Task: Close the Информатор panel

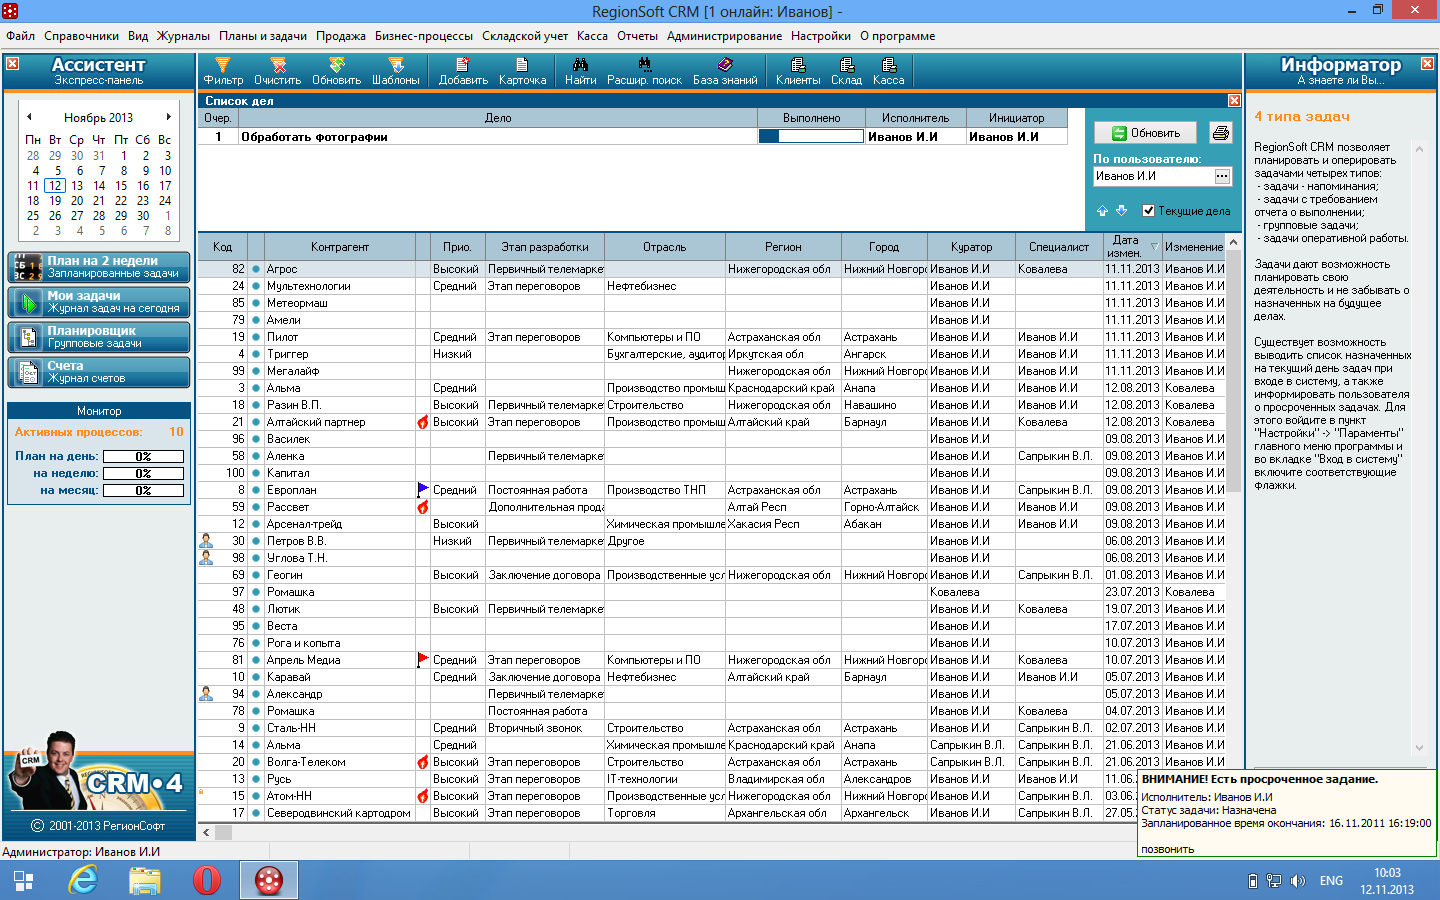Action: 1427,63
